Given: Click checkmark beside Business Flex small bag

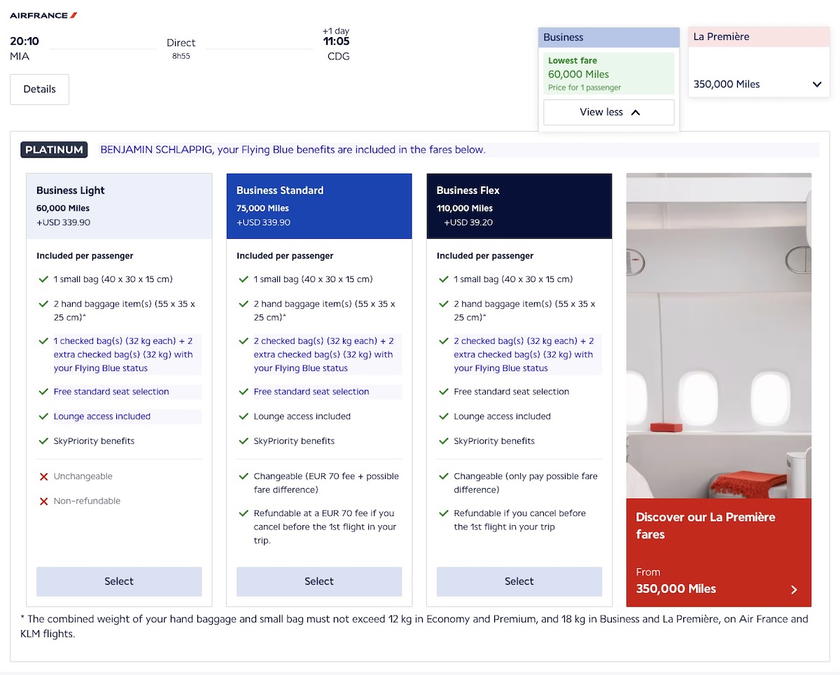Looking at the screenshot, I should tap(444, 279).
